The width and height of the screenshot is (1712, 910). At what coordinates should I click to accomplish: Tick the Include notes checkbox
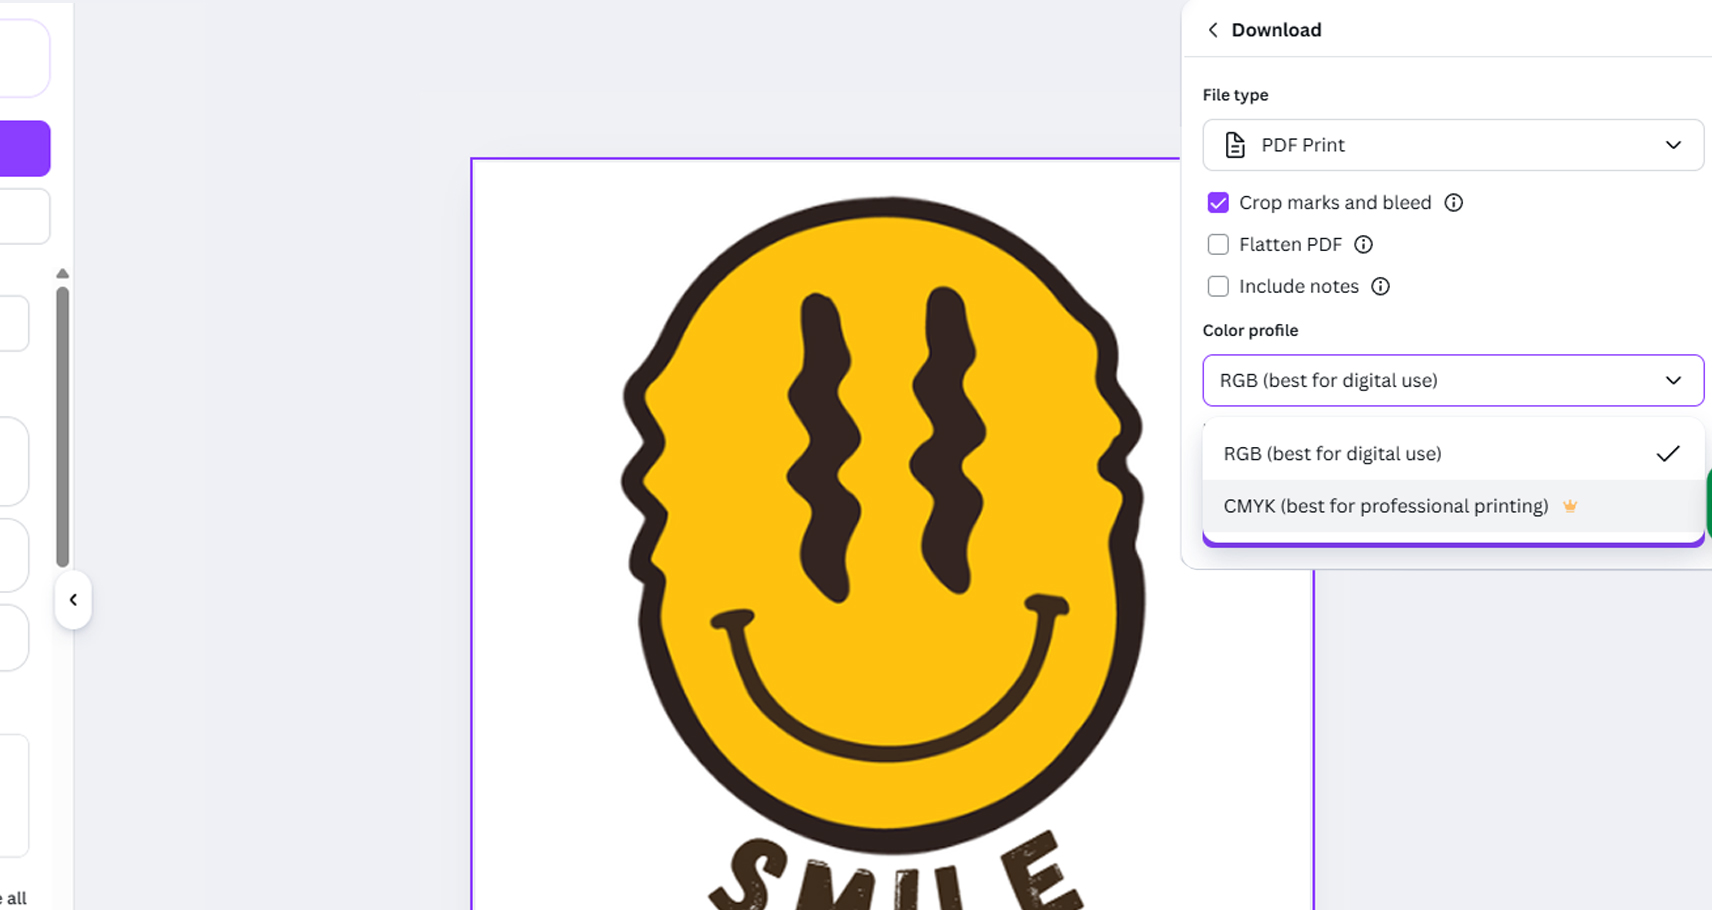point(1218,287)
